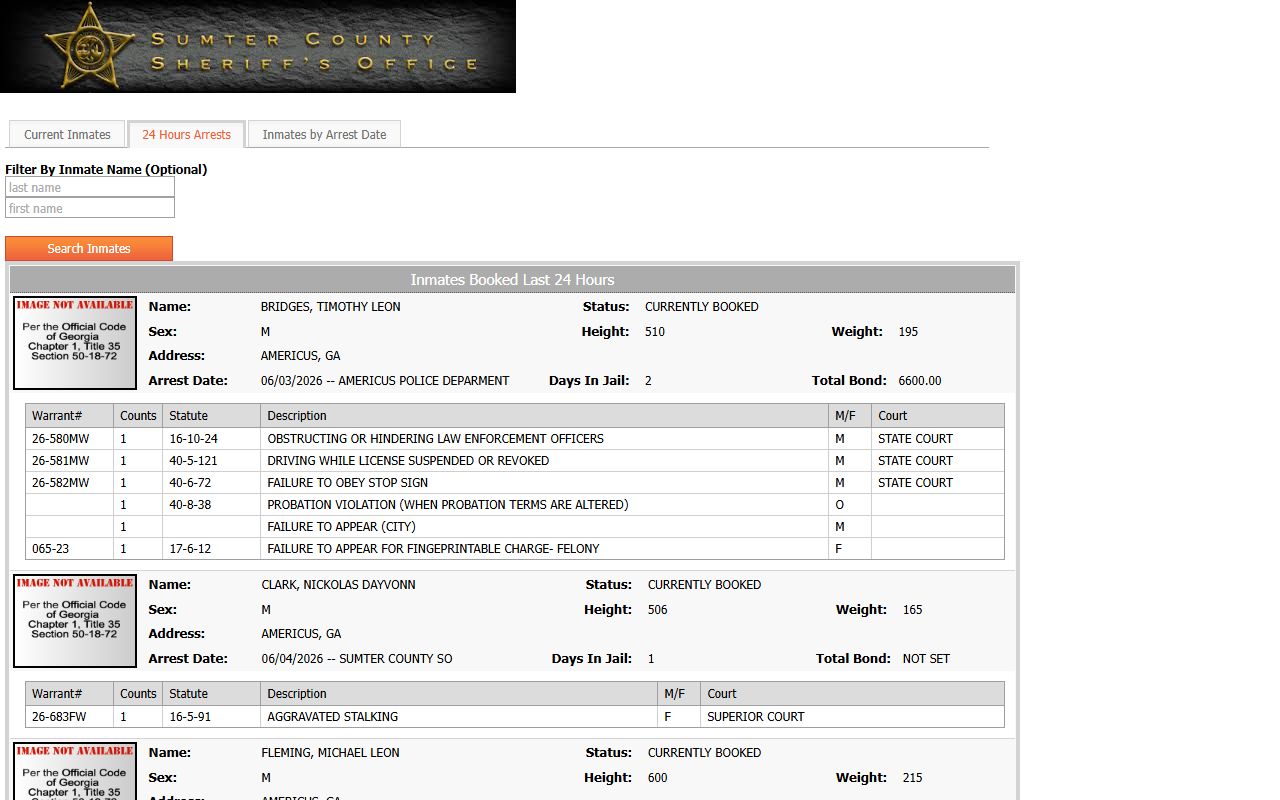The height and width of the screenshot is (800, 1280).
Task: Select the 24 Hours Arrests tab
Action: pos(186,134)
